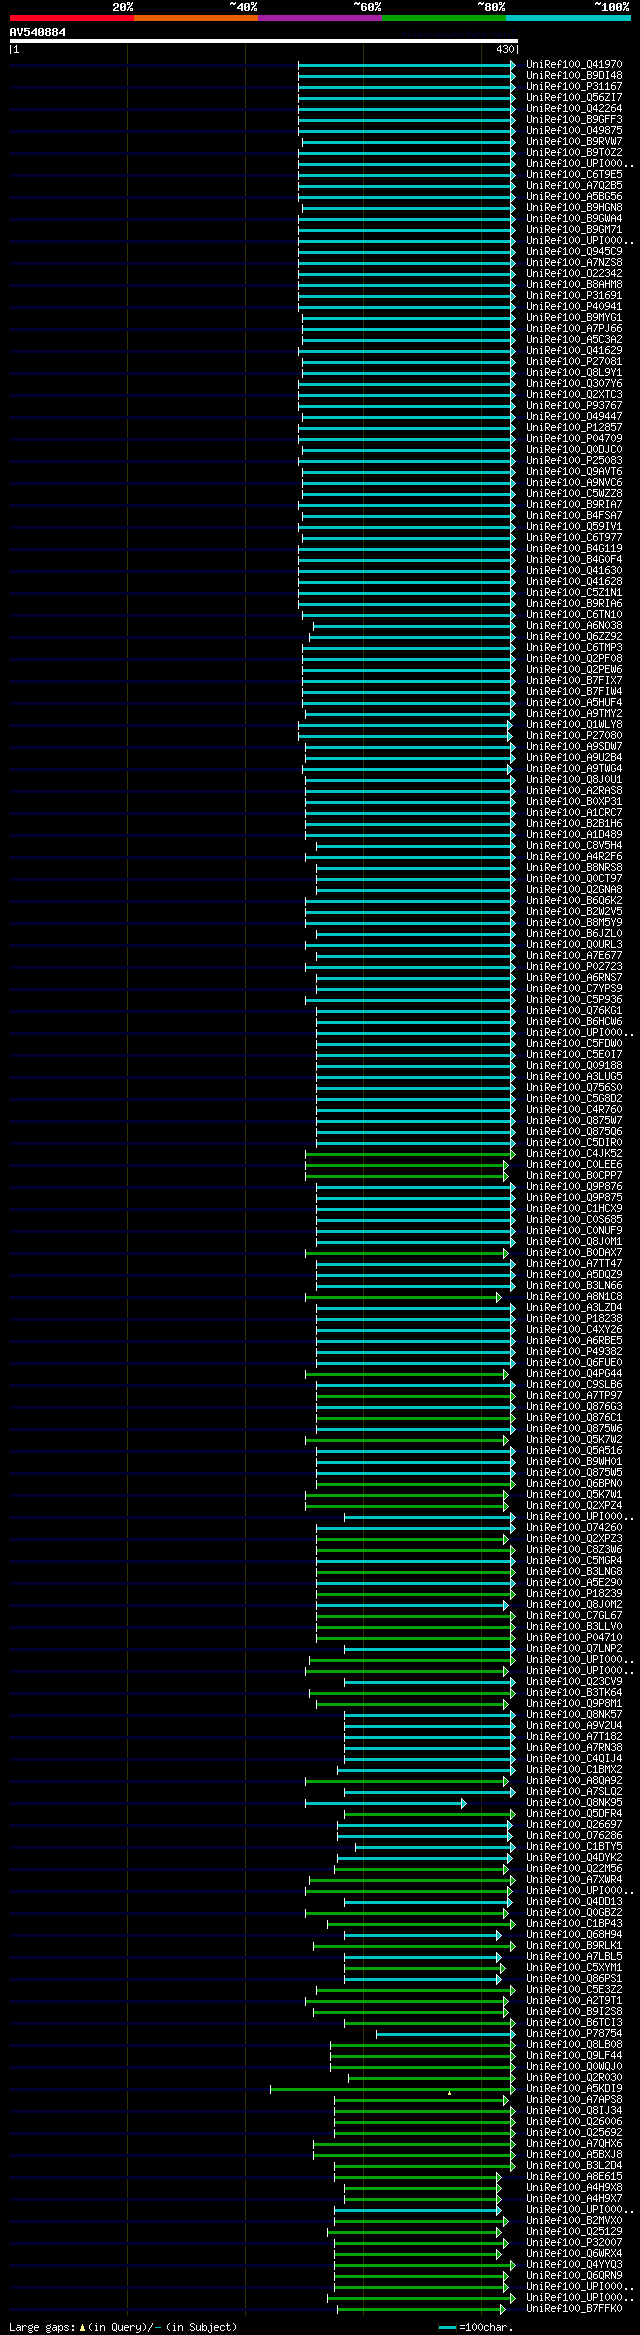
Task: Click the short cyan alignment bar for UniRef100_P78754
Action: pos(445,2034)
